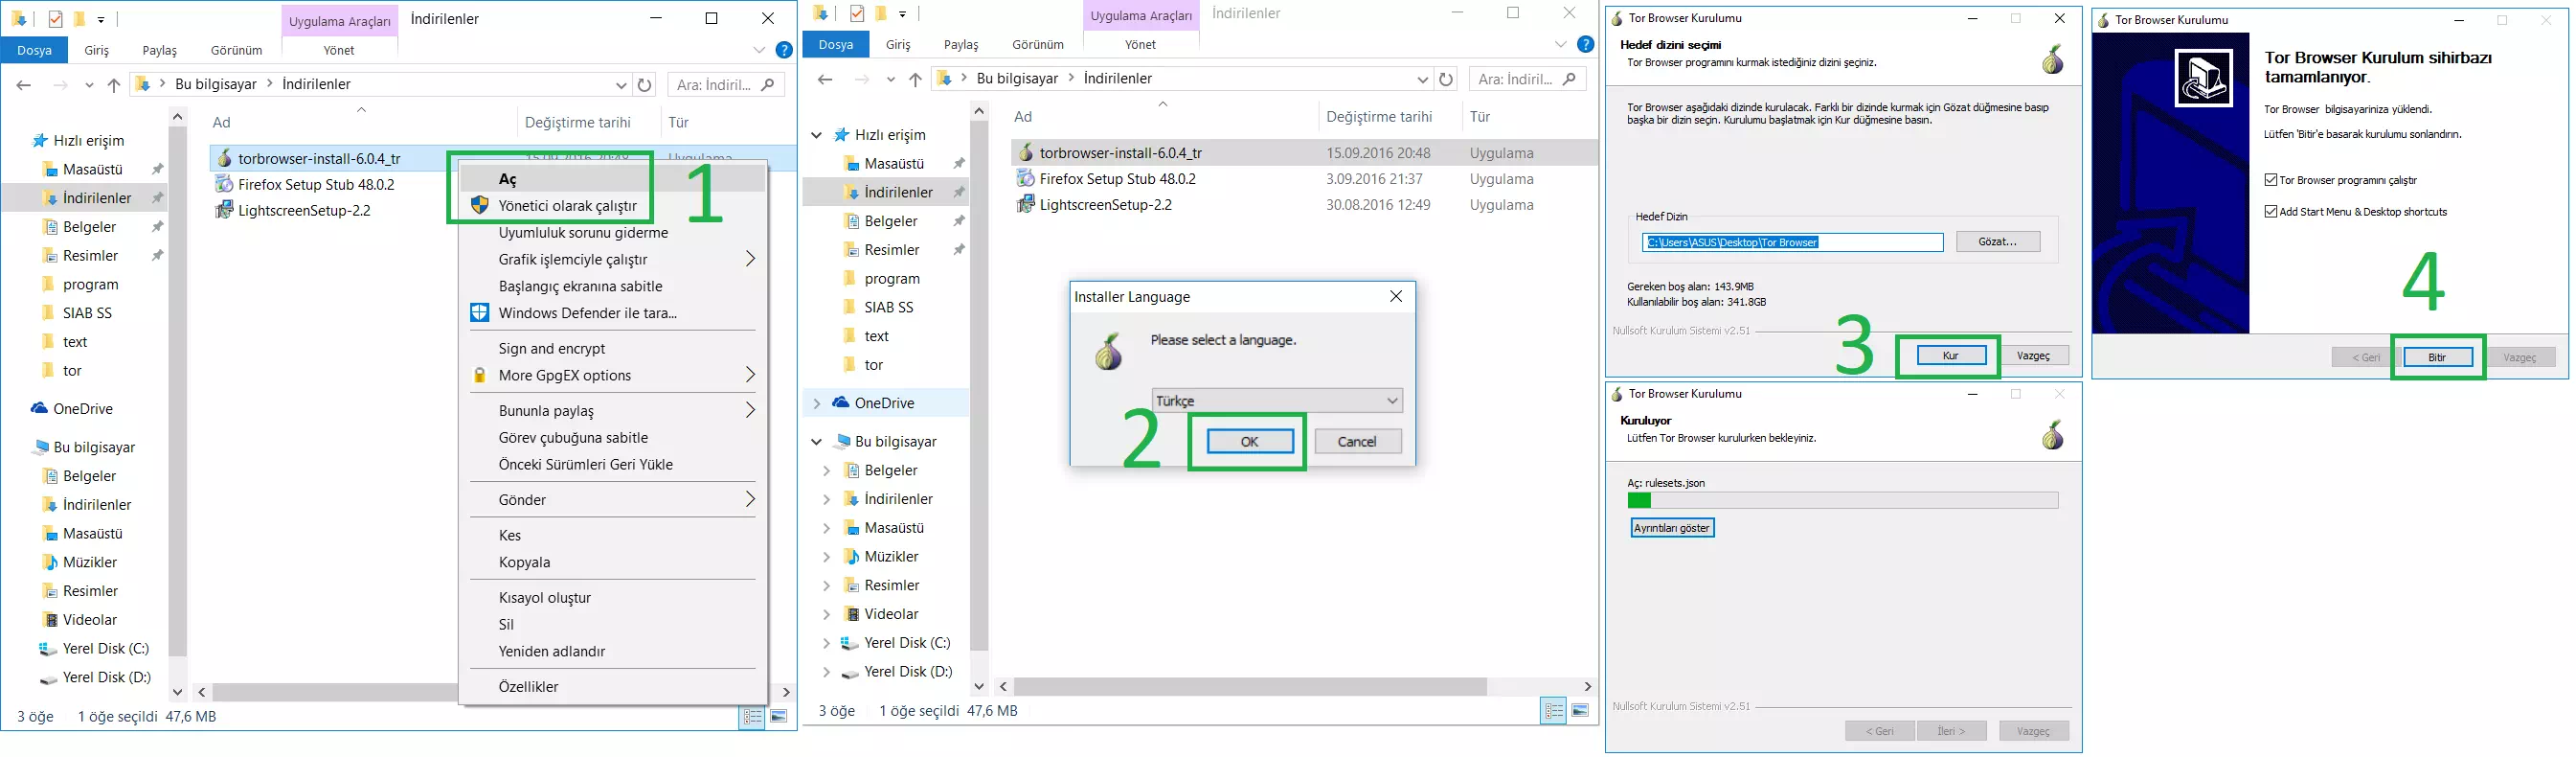Expand ribbon in right Explorer window
Screen dimensions: 2576x757
tap(1560, 44)
